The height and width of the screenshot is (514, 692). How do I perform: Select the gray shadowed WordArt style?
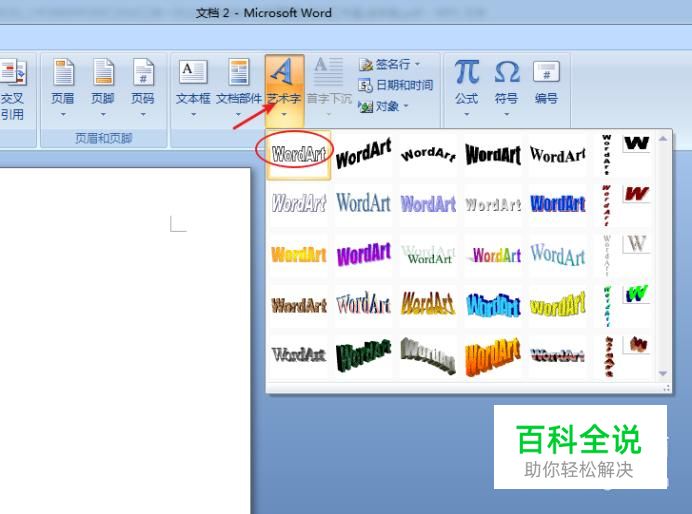[299, 355]
